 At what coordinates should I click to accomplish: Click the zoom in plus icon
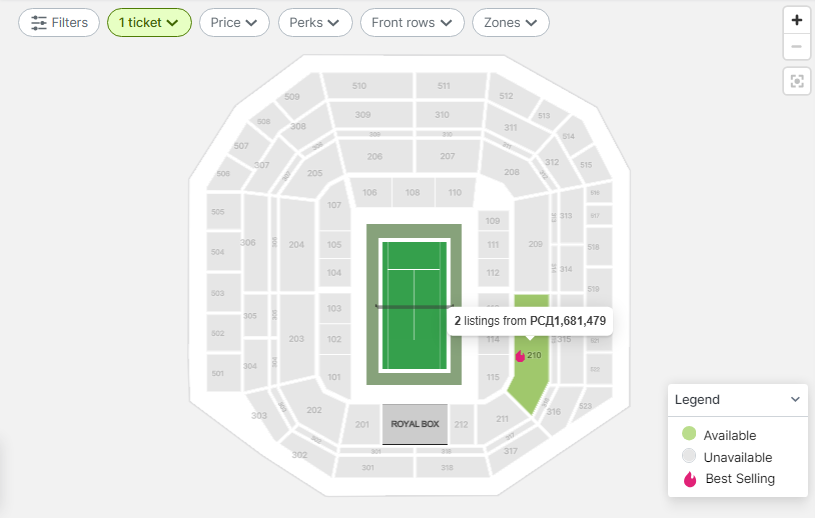tap(796, 20)
